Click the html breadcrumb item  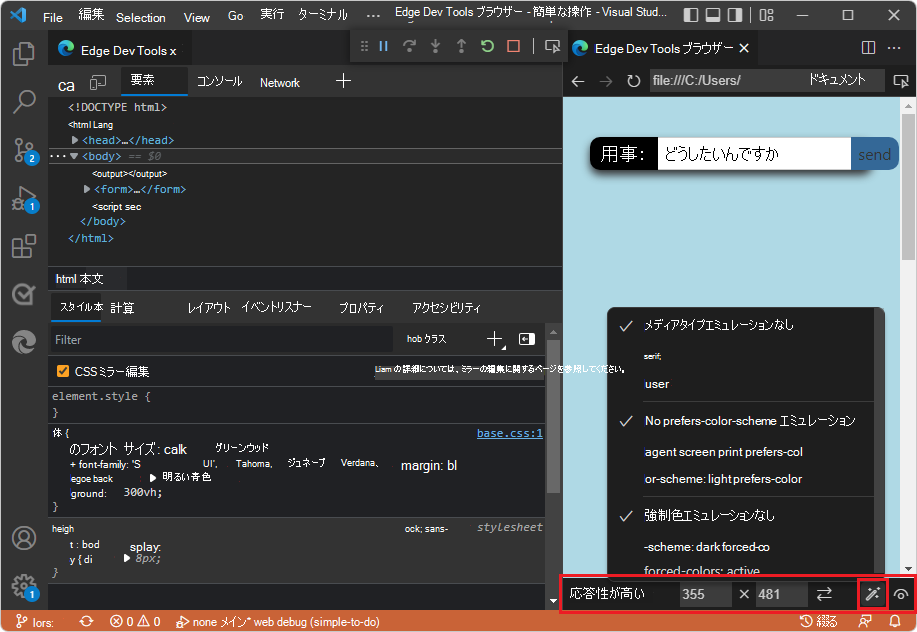(x=66, y=279)
